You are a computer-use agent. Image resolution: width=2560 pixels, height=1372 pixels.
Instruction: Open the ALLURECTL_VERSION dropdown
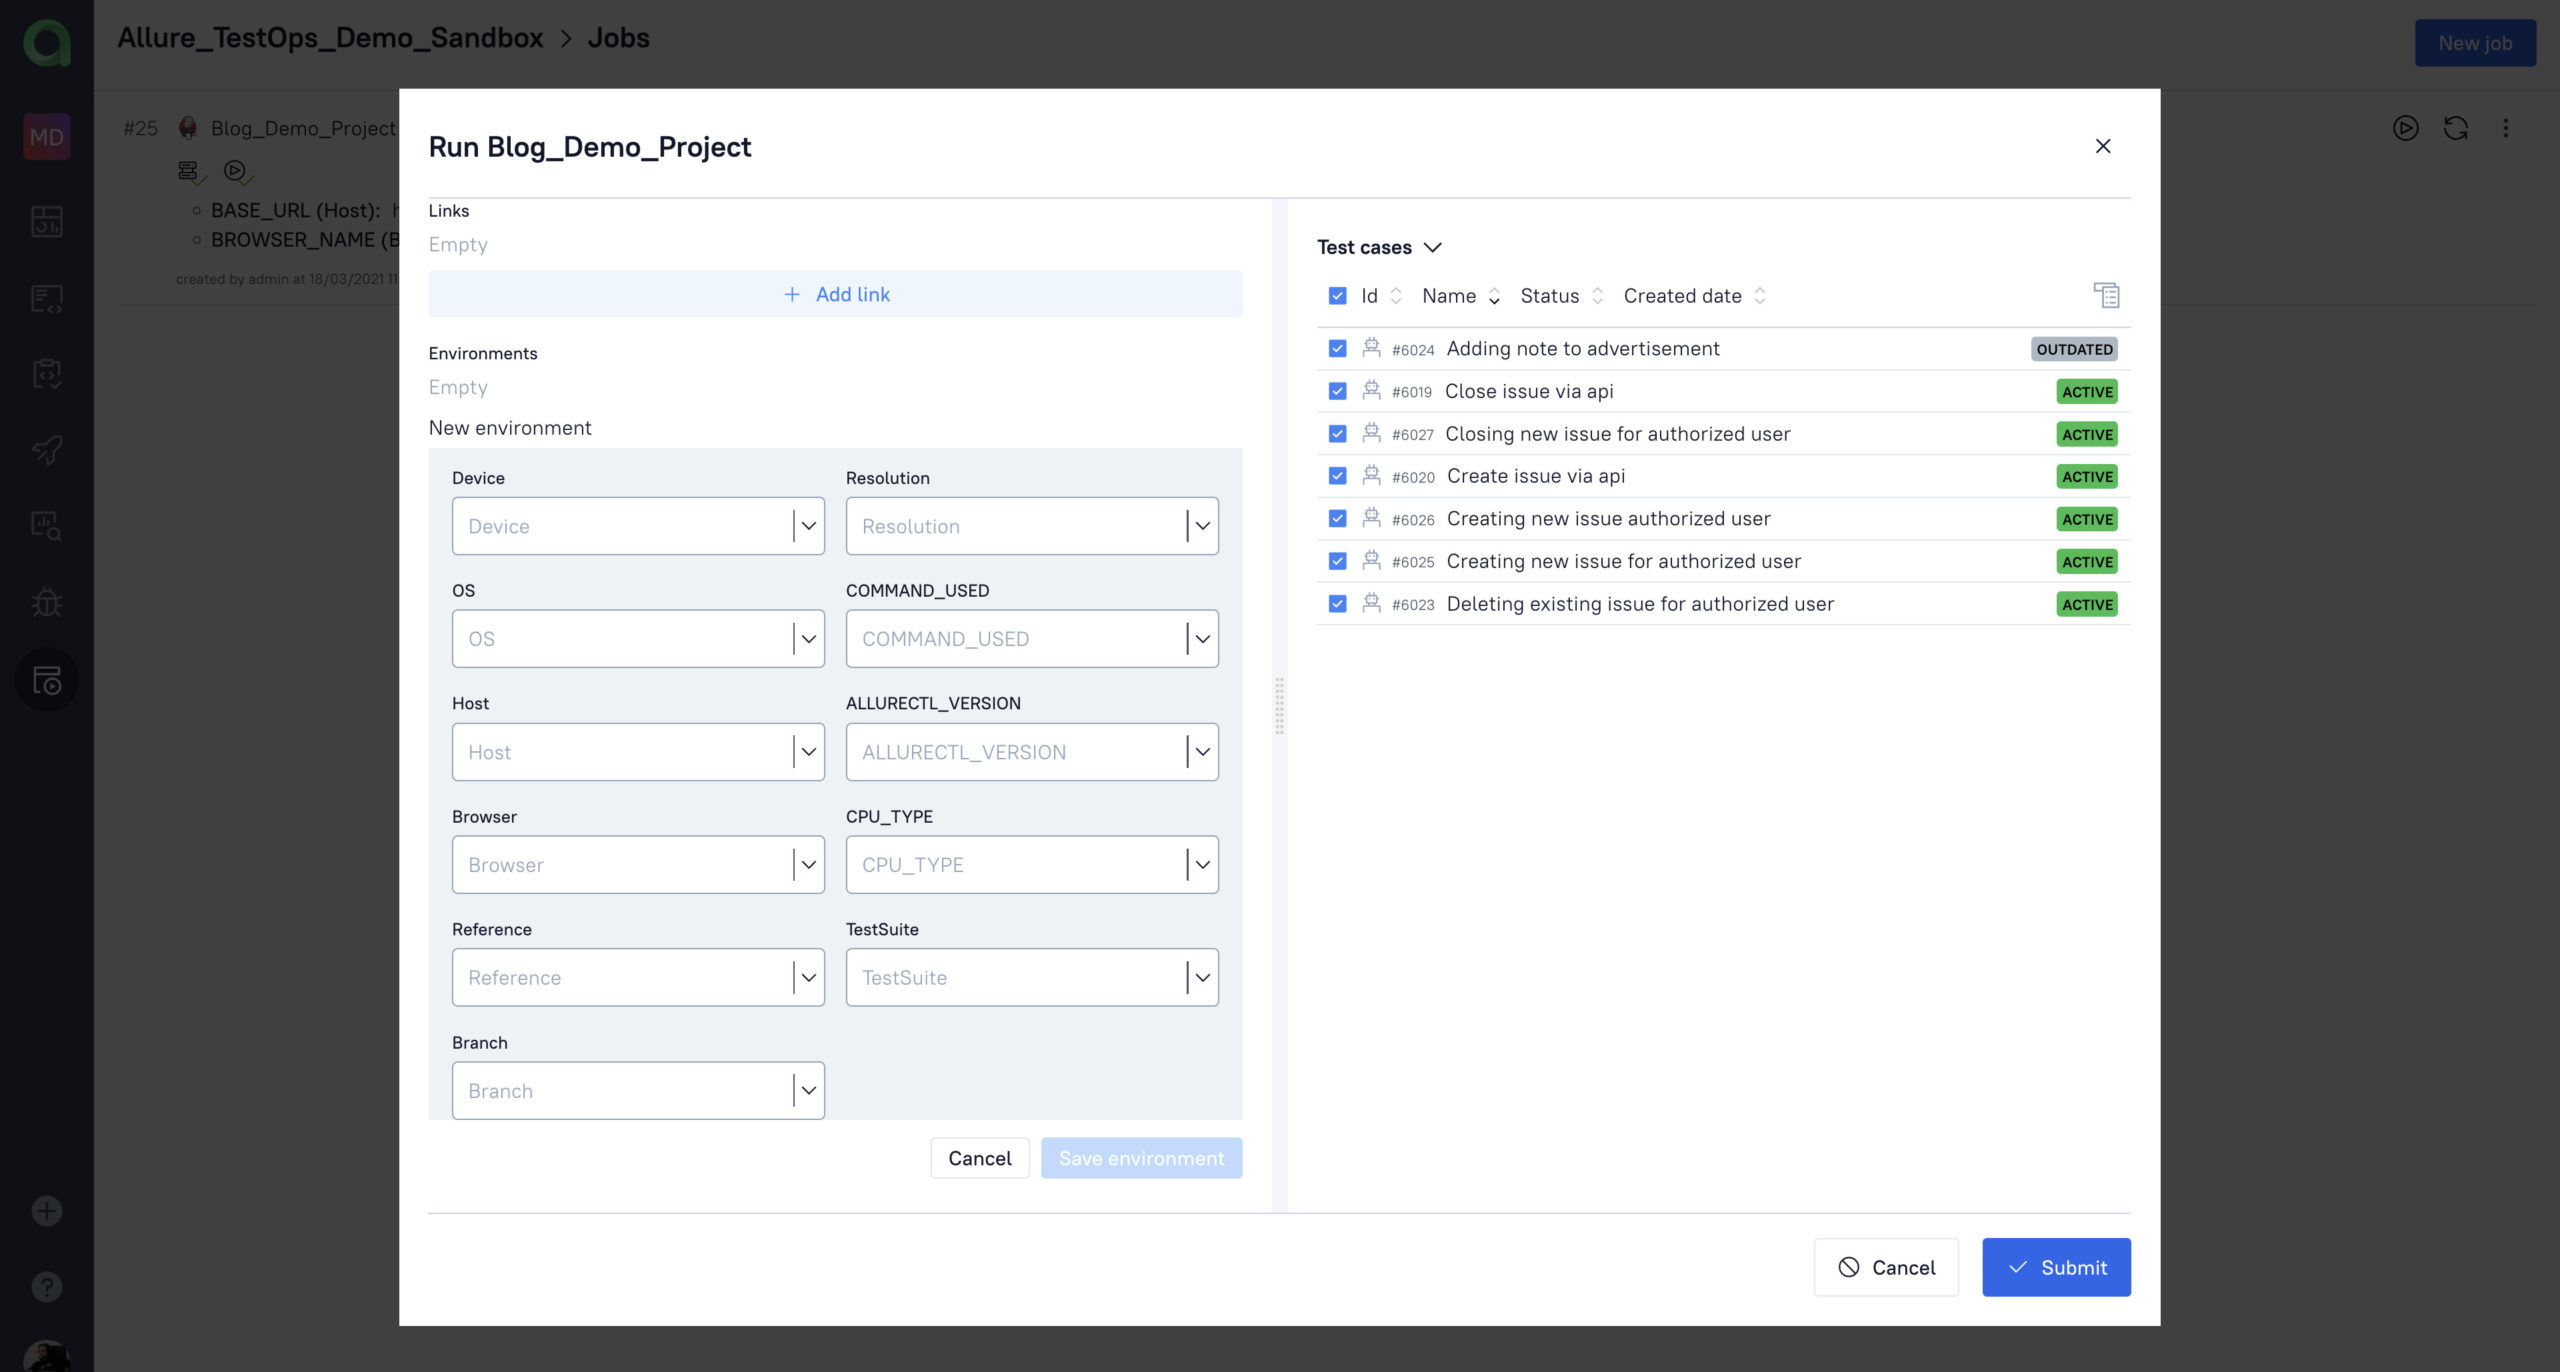[1032, 752]
